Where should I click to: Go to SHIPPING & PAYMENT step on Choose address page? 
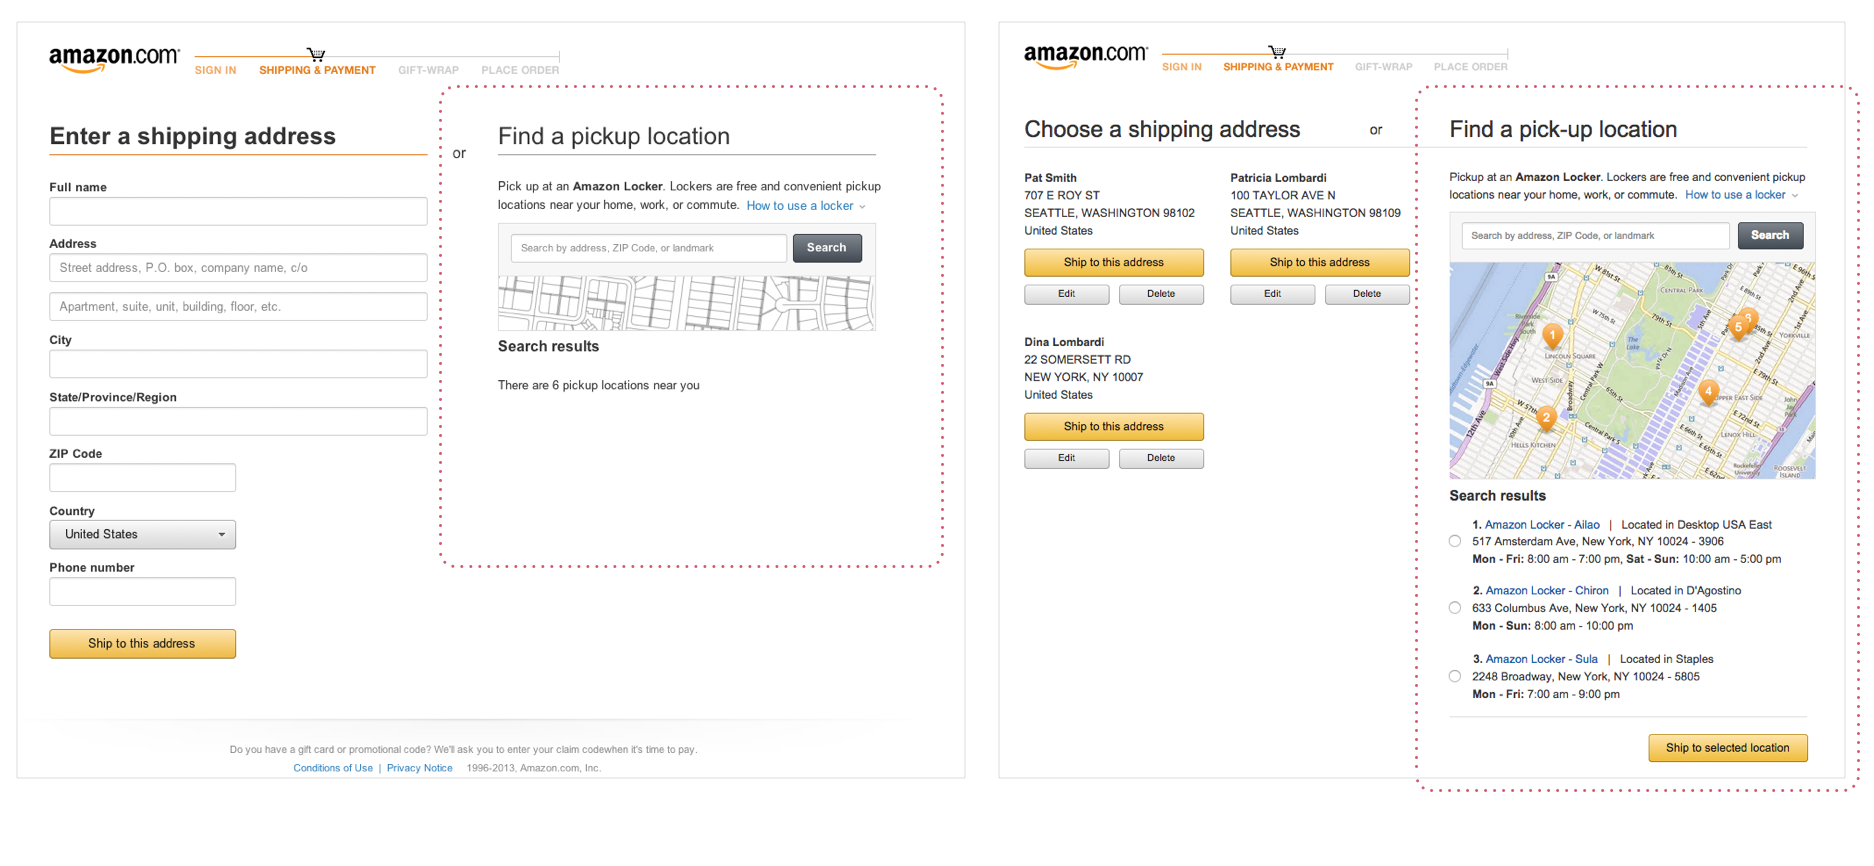pos(1278,67)
